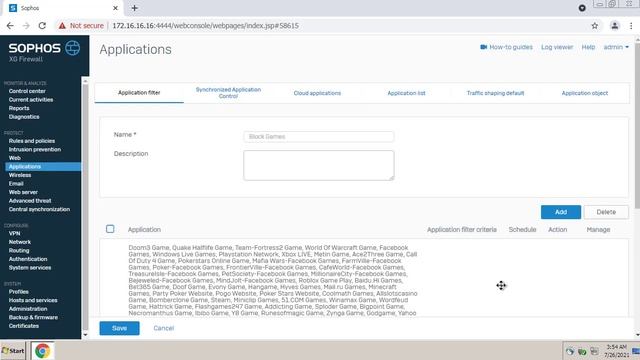Image resolution: width=640 pixels, height=360 pixels.
Task: Click the Name field containing Block Games
Action: tap(319, 136)
